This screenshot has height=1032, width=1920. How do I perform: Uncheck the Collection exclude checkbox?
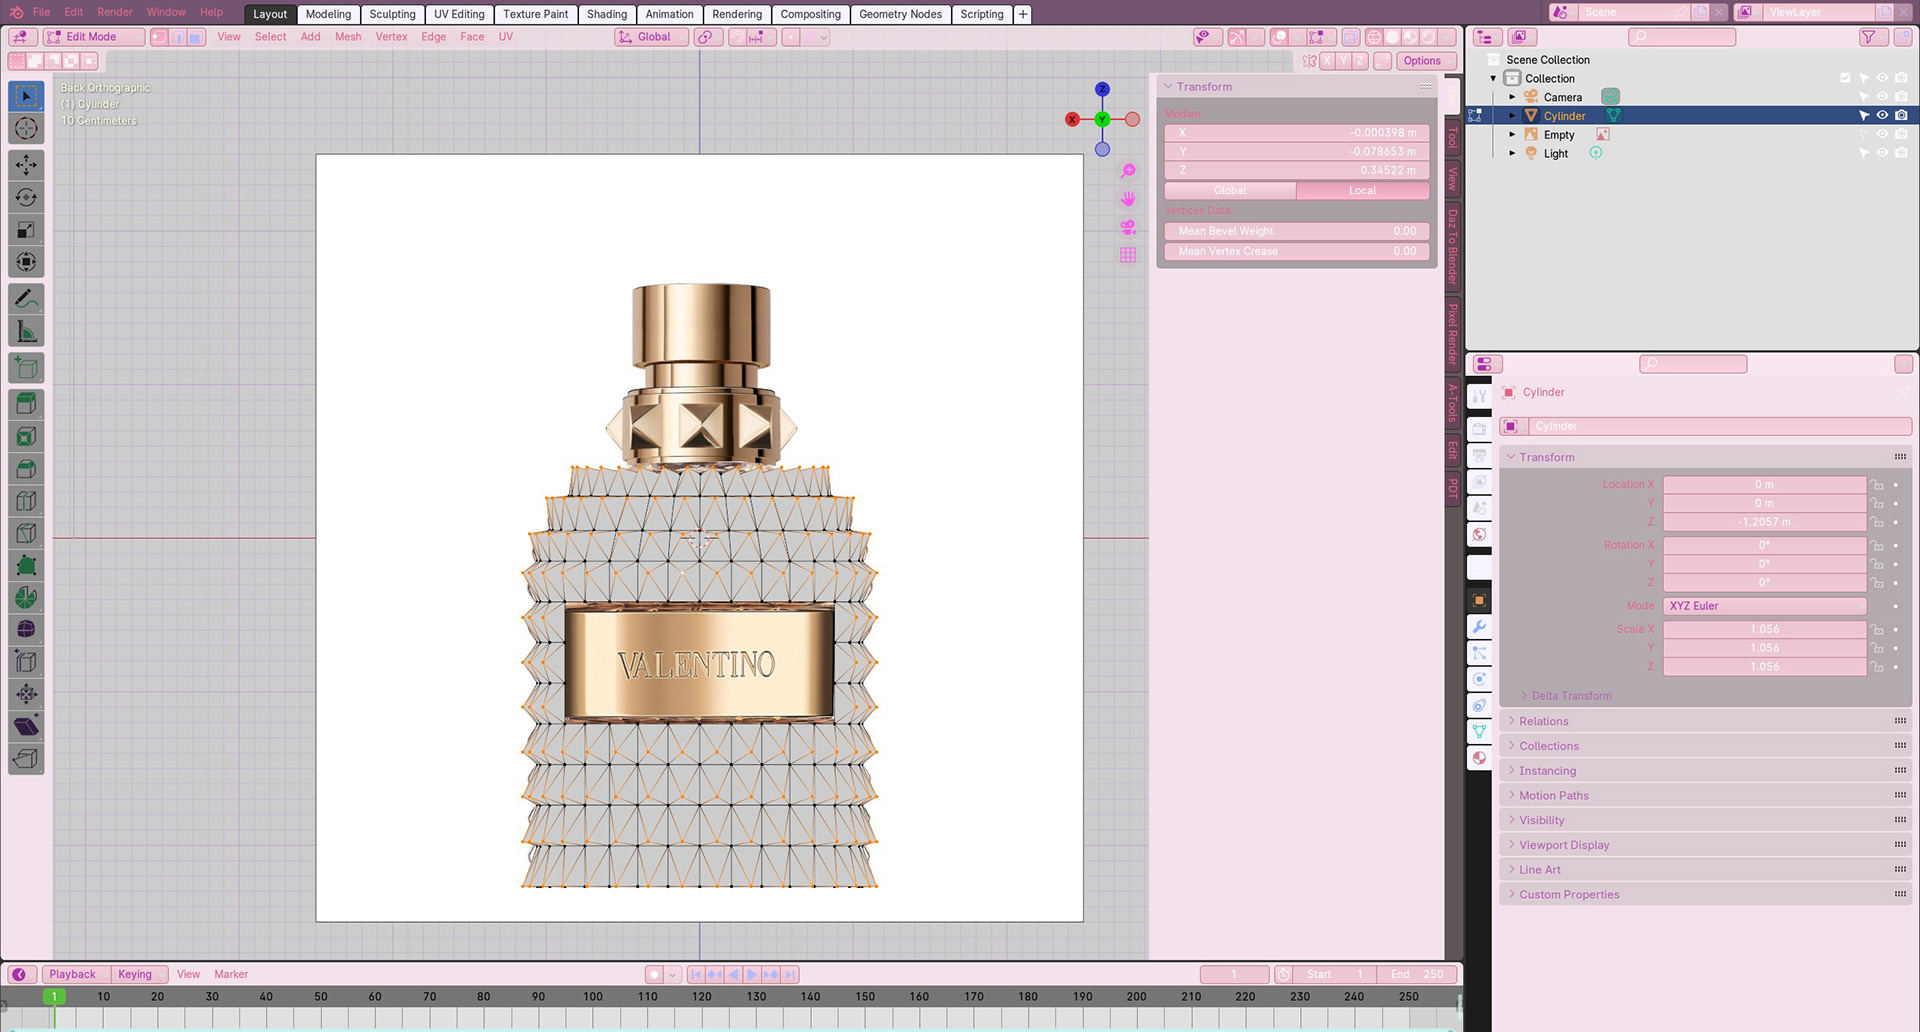click(x=1845, y=78)
